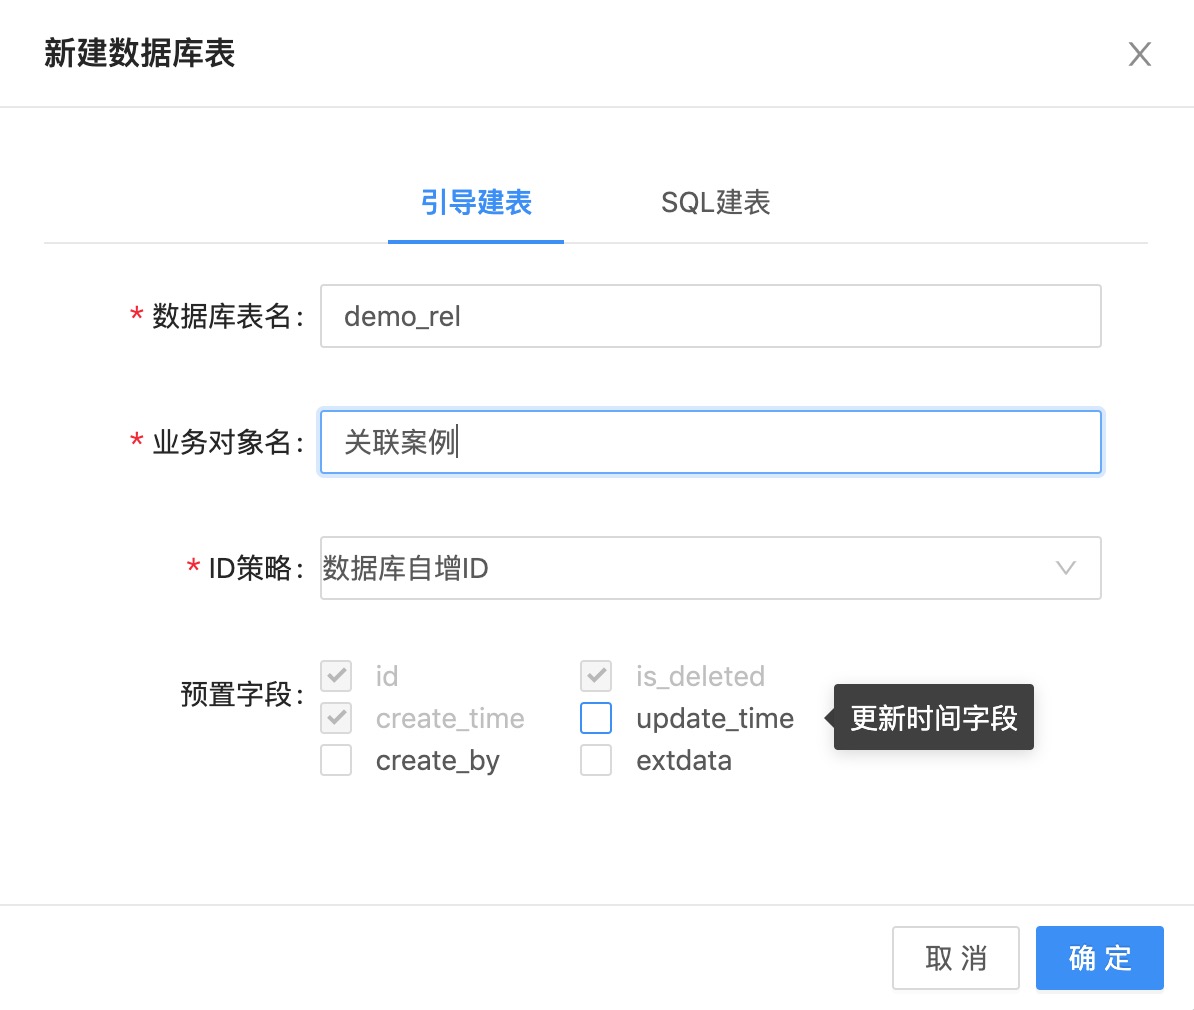Click the update_time label text
This screenshot has height=1010, width=1194.
click(715, 718)
